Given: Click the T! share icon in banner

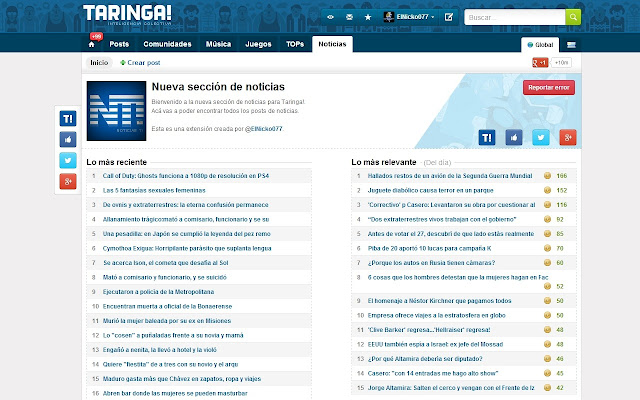Looking at the screenshot, I should click(487, 138).
